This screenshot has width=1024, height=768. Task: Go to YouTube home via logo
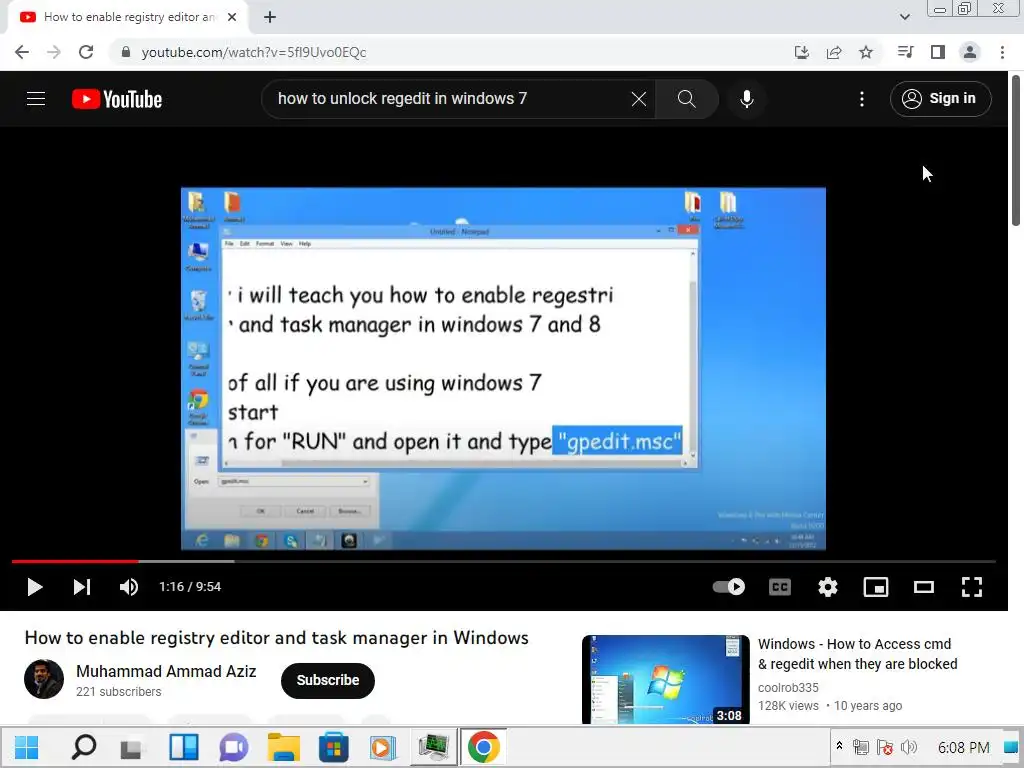tap(117, 99)
